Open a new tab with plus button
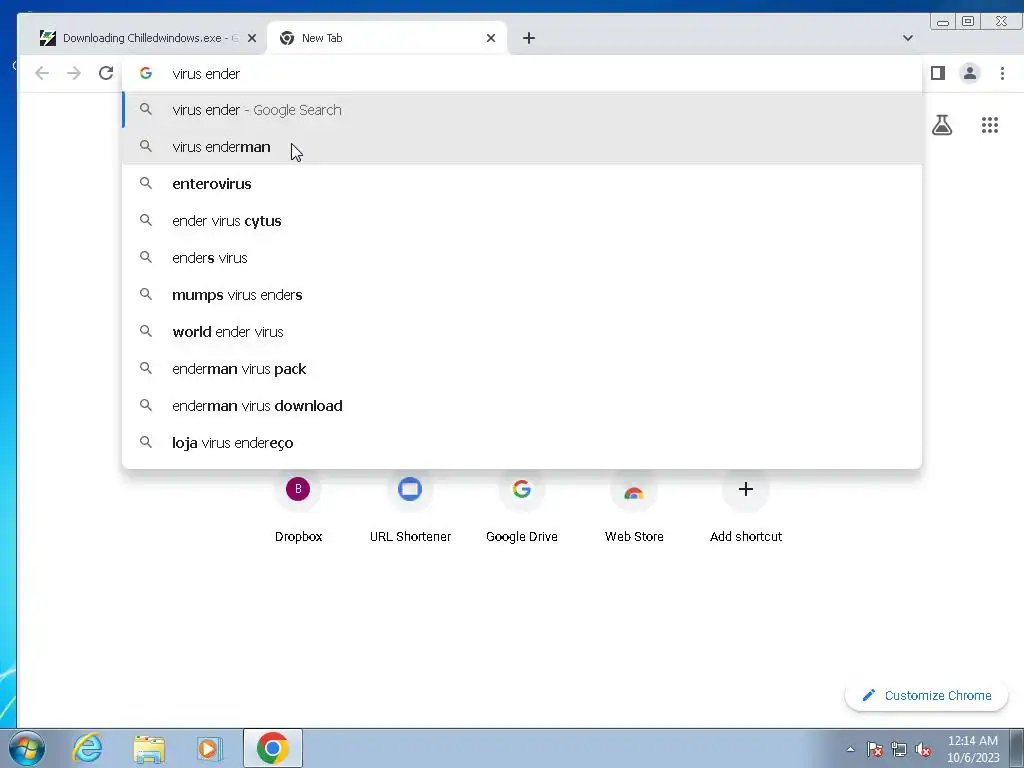 (x=529, y=38)
